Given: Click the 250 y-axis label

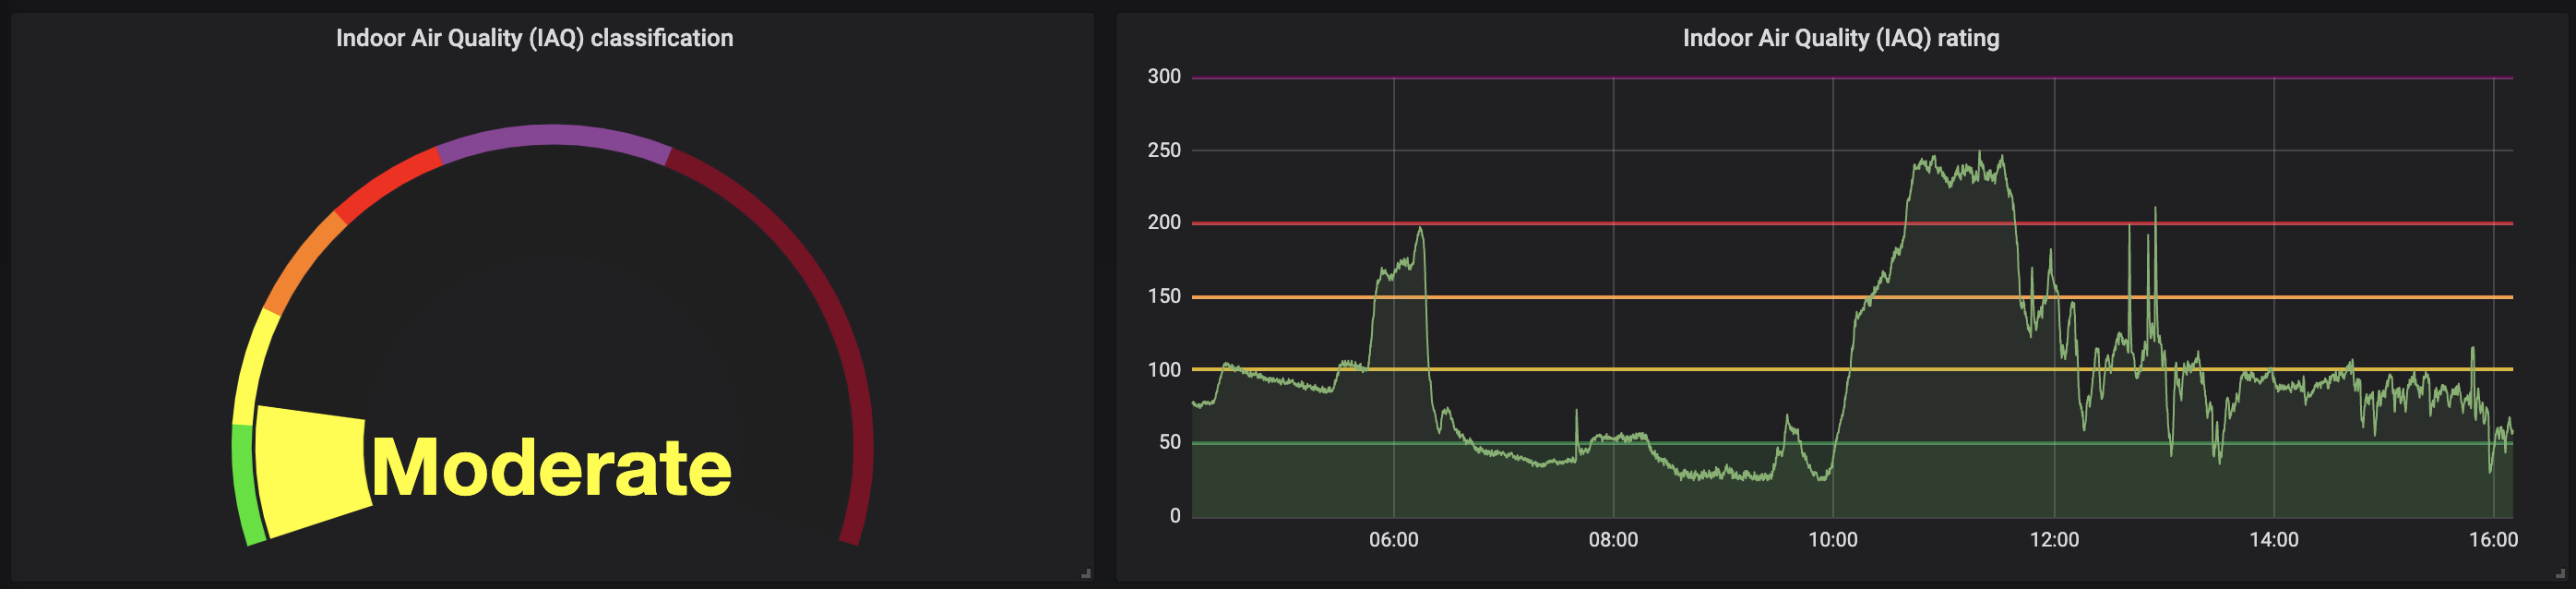Looking at the screenshot, I should (x=1164, y=150).
